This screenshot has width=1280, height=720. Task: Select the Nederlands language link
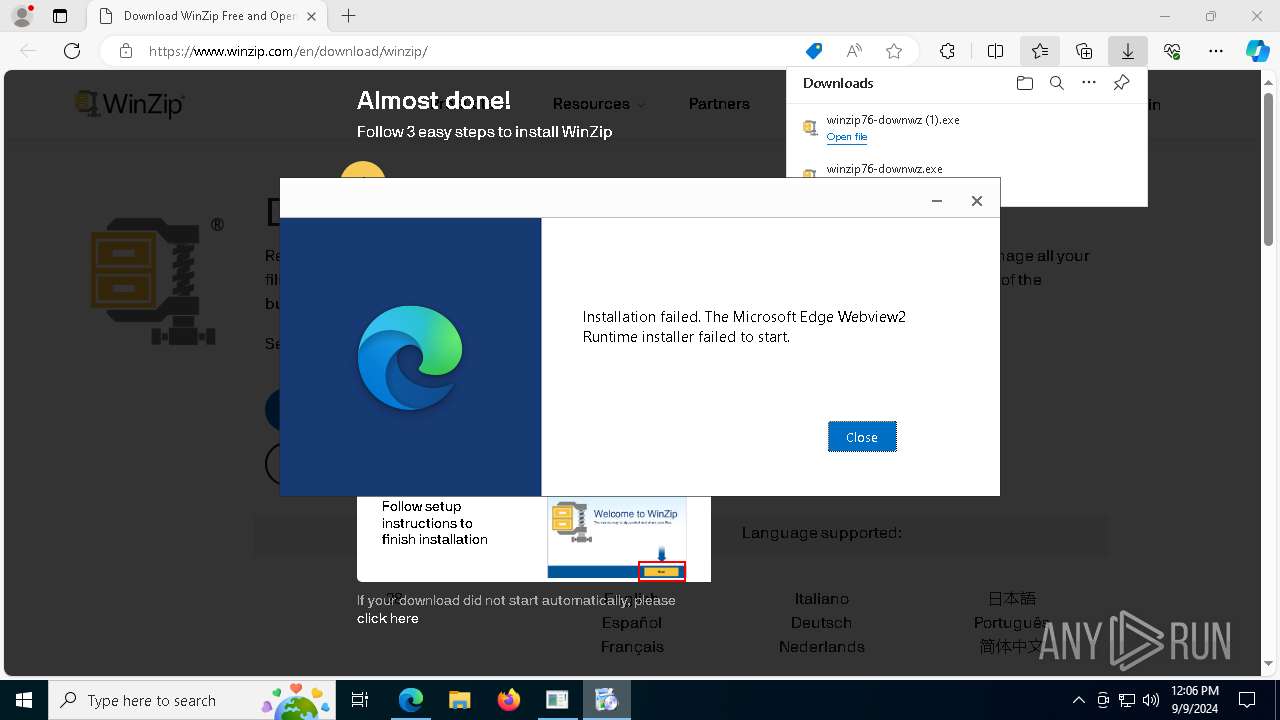822,646
